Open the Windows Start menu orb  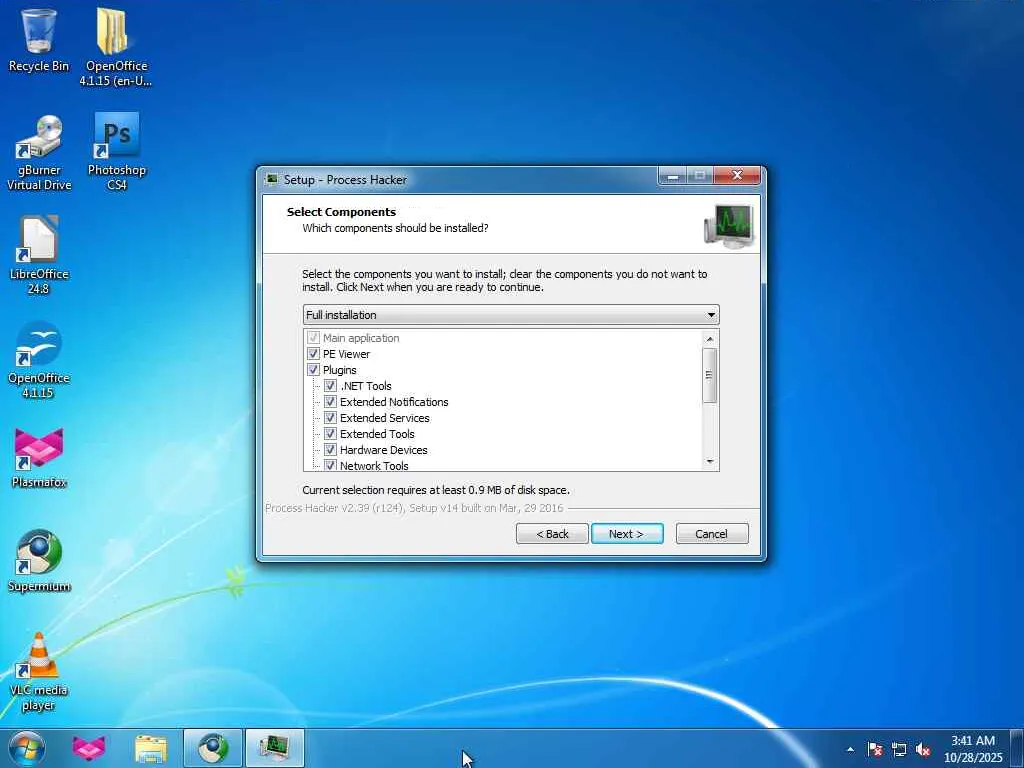point(27,748)
